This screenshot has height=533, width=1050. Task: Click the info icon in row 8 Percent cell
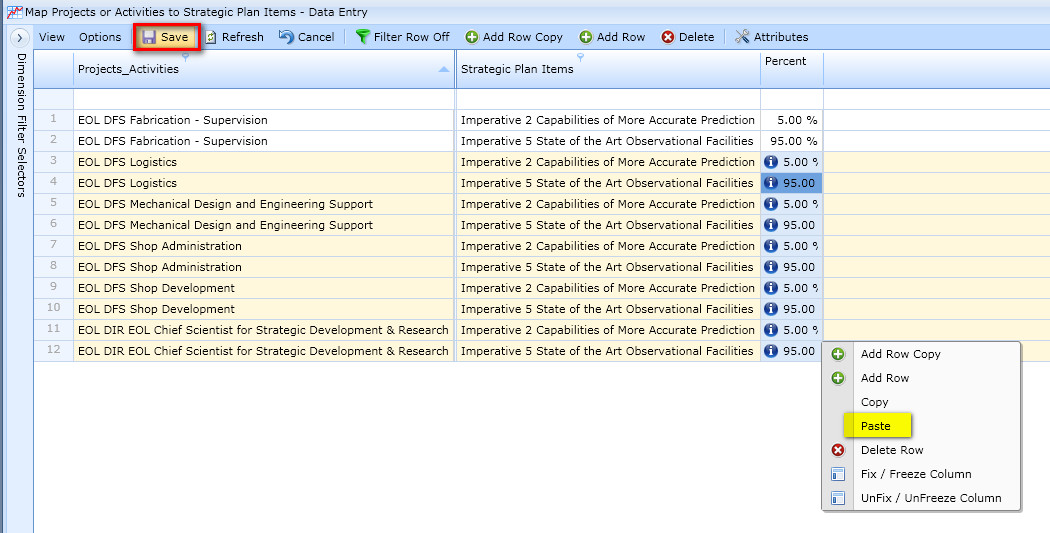(x=771, y=267)
